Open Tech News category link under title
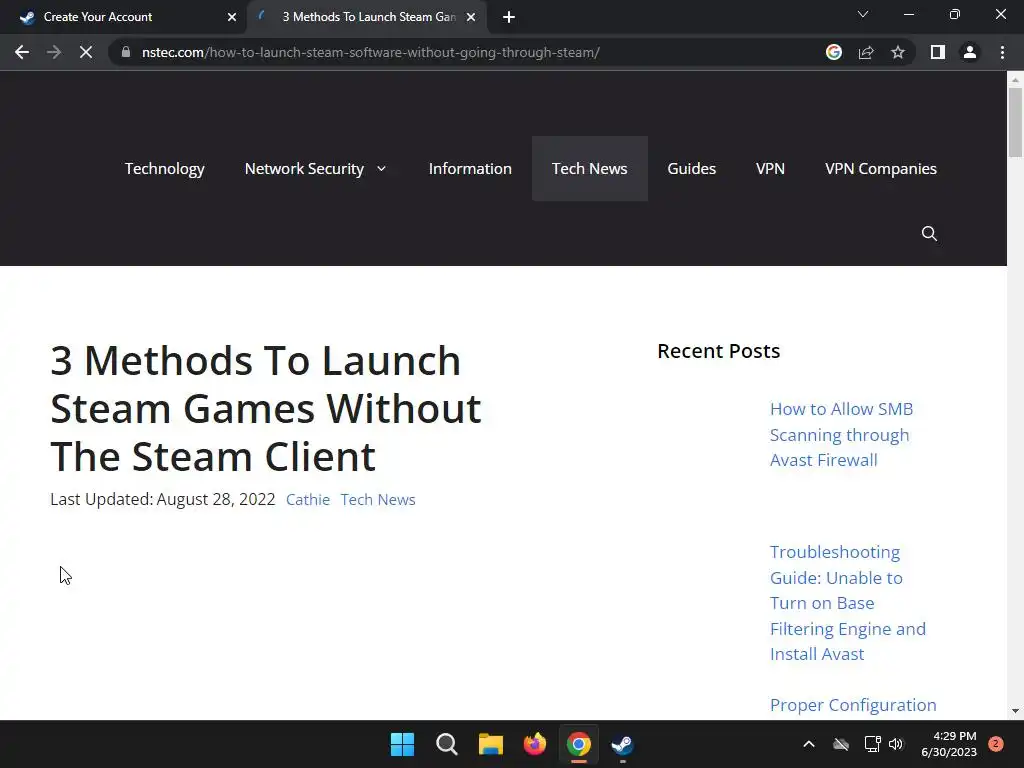 (377, 500)
